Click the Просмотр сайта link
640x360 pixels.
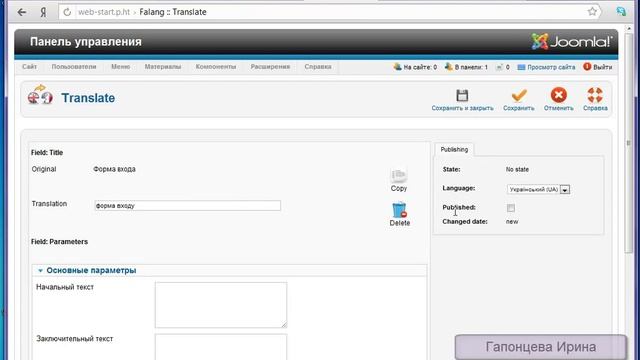(551, 67)
